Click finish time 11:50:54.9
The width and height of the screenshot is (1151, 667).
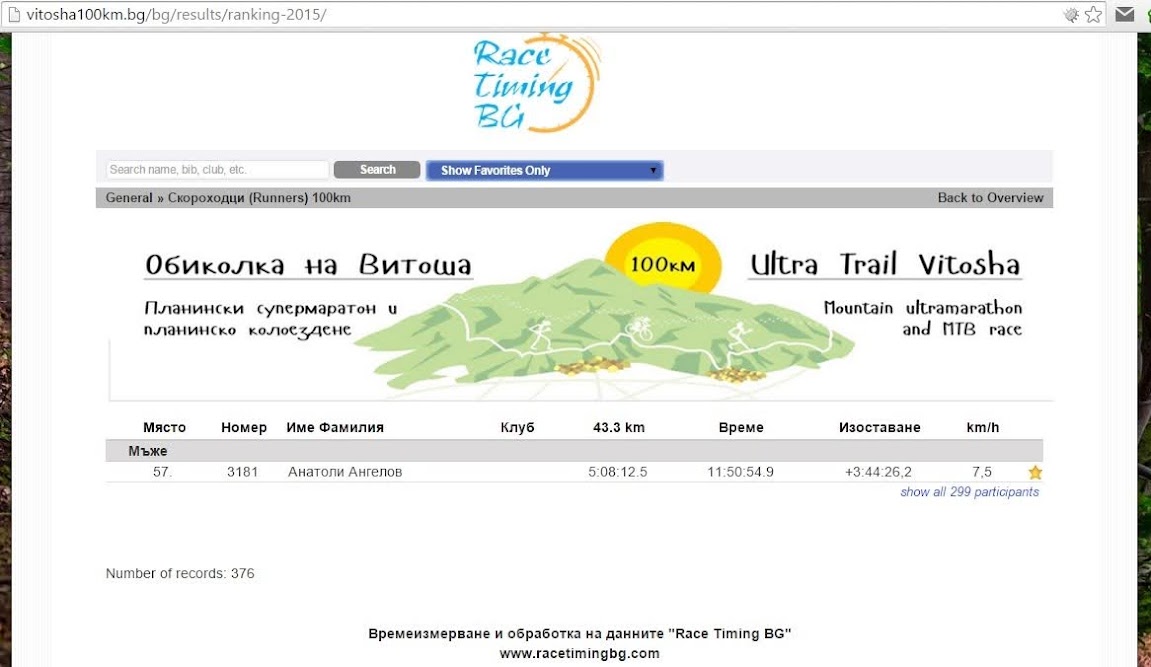click(x=740, y=472)
